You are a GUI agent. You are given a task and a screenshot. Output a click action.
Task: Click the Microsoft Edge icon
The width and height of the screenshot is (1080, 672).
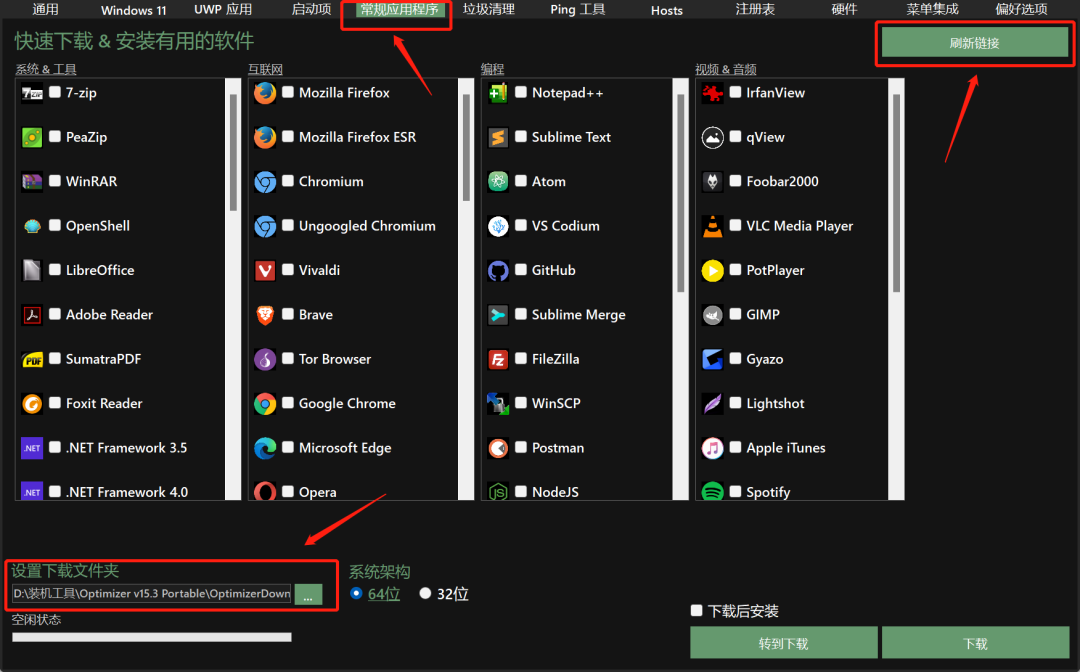point(264,448)
